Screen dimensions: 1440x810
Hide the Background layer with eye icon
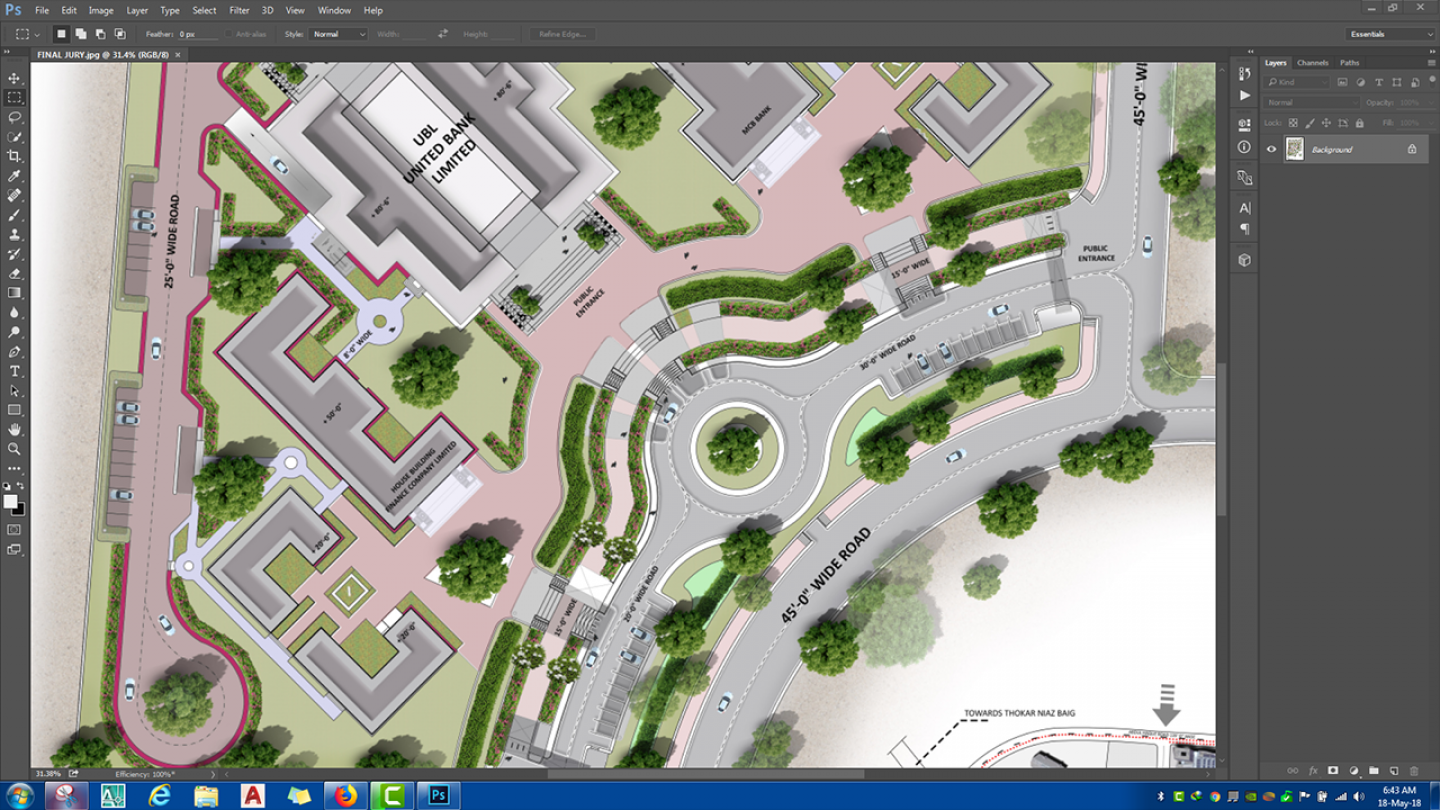(x=1271, y=149)
